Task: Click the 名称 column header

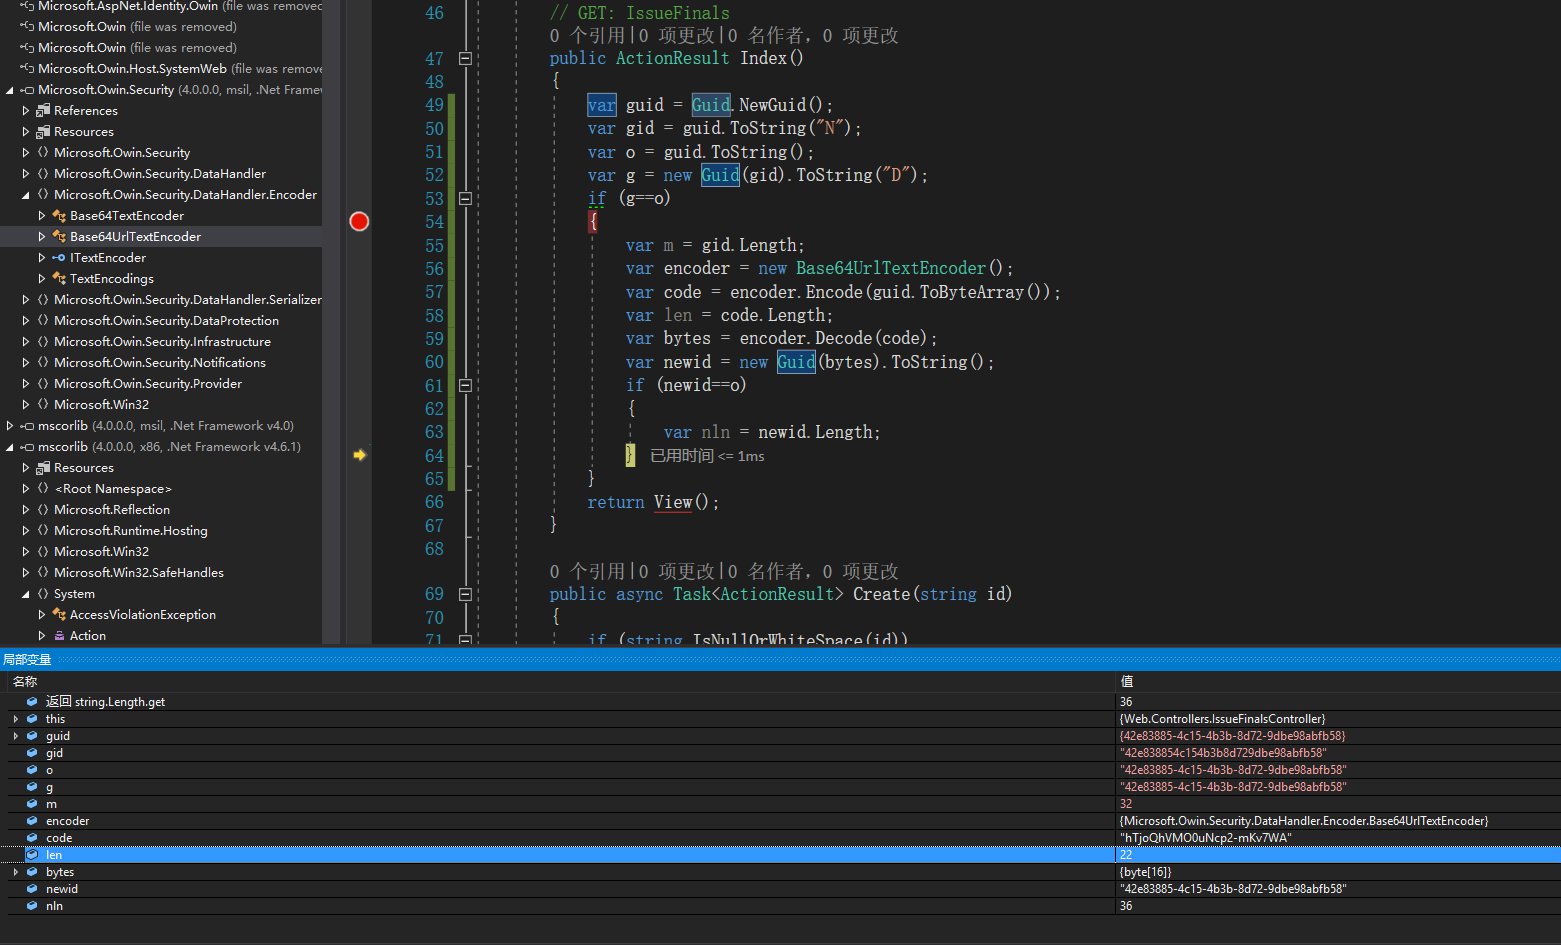Action: (x=25, y=681)
